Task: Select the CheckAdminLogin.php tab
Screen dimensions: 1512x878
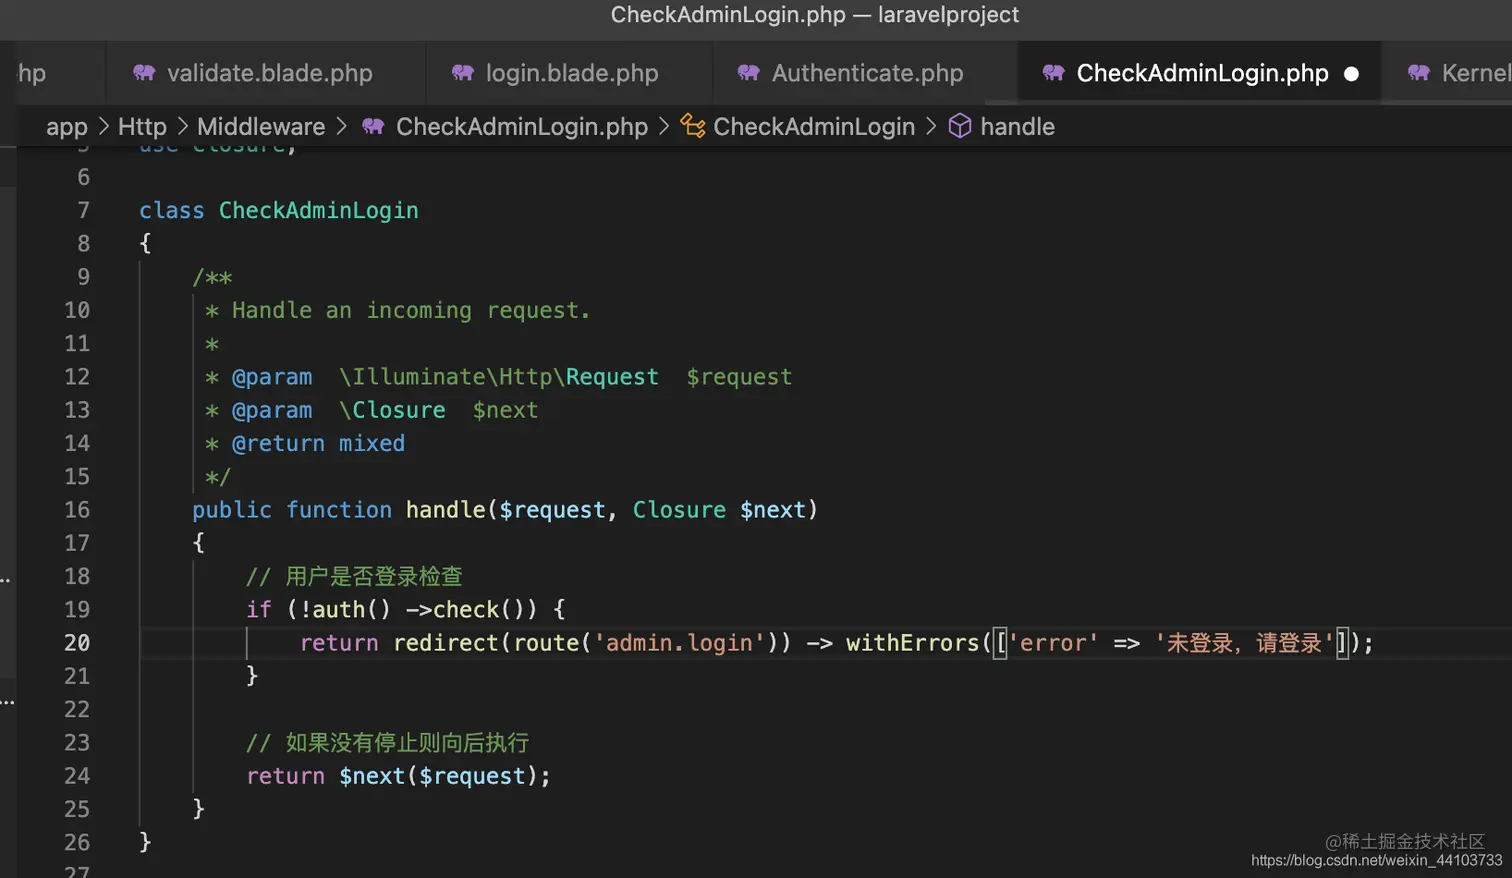Action: click(1199, 73)
